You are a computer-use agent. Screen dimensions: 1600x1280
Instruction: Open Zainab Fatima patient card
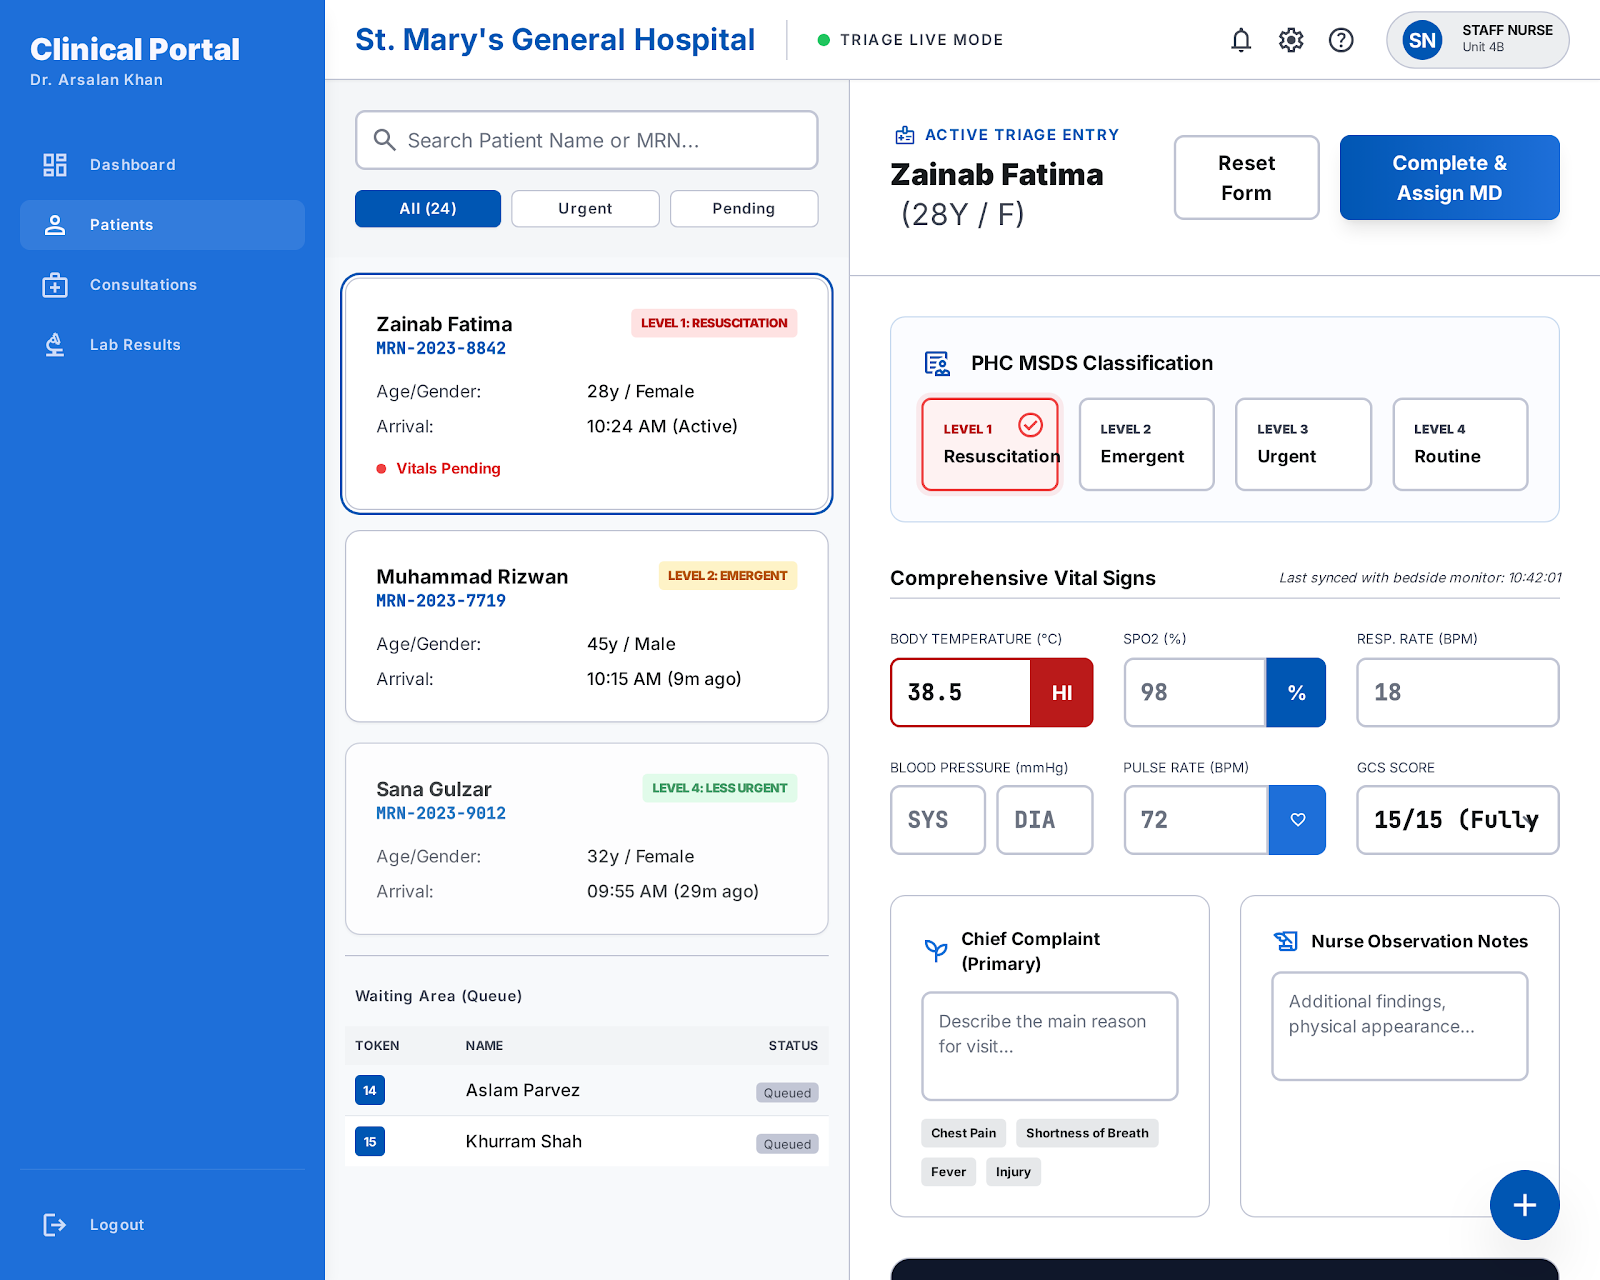(x=587, y=394)
